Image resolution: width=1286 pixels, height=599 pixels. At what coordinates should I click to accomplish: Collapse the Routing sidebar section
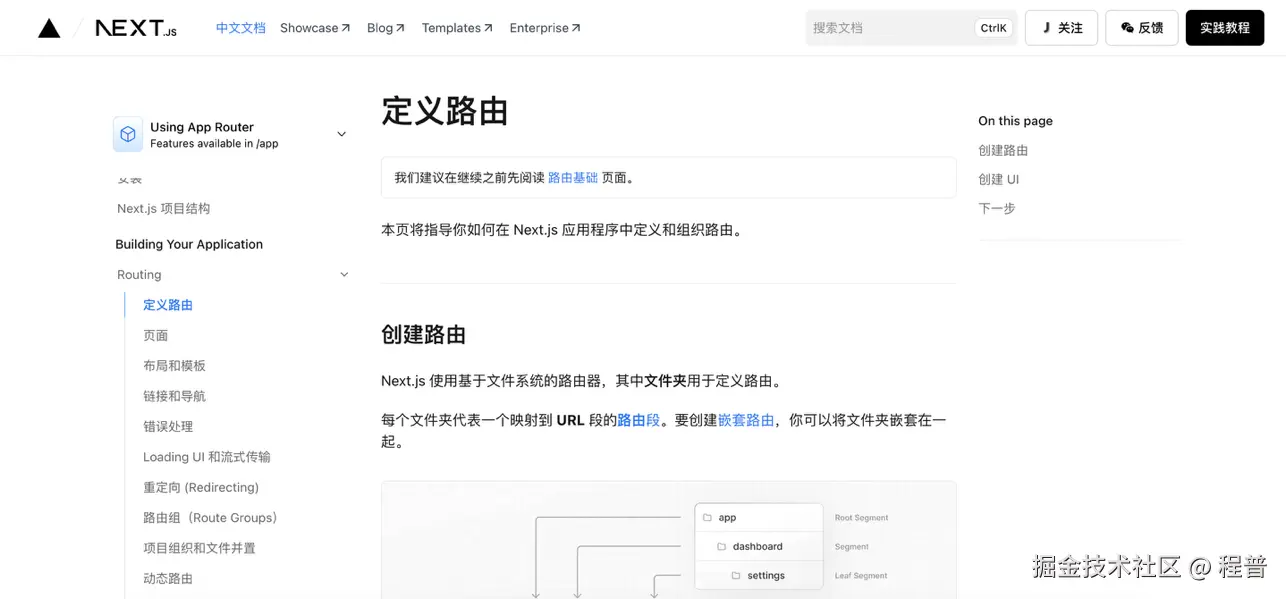point(344,274)
